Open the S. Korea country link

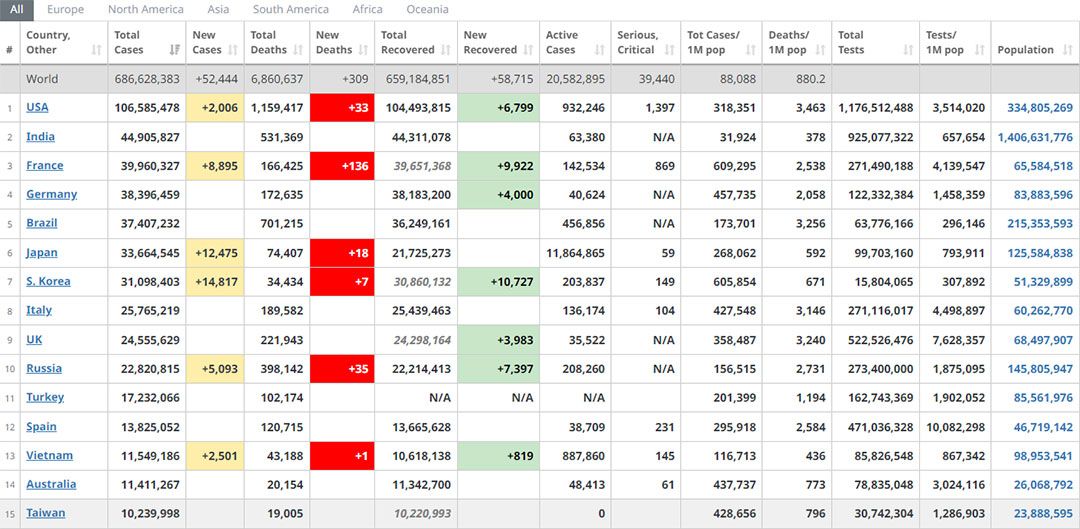(48, 282)
